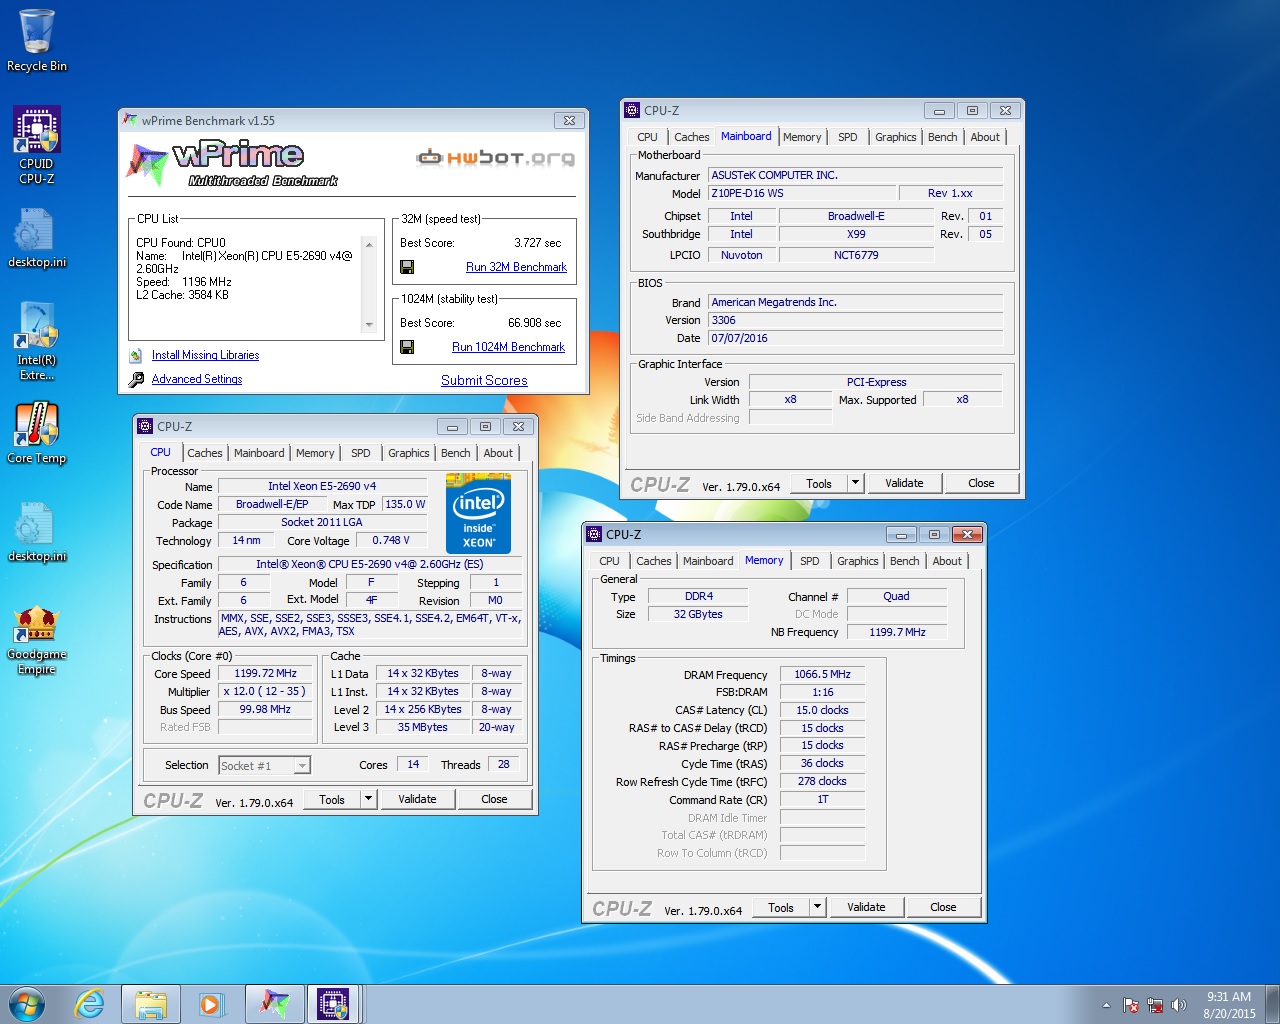Open Windows Explorer from the taskbar
The height and width of the screenshot is (1024, 1280).
[x=150, y=1004]
